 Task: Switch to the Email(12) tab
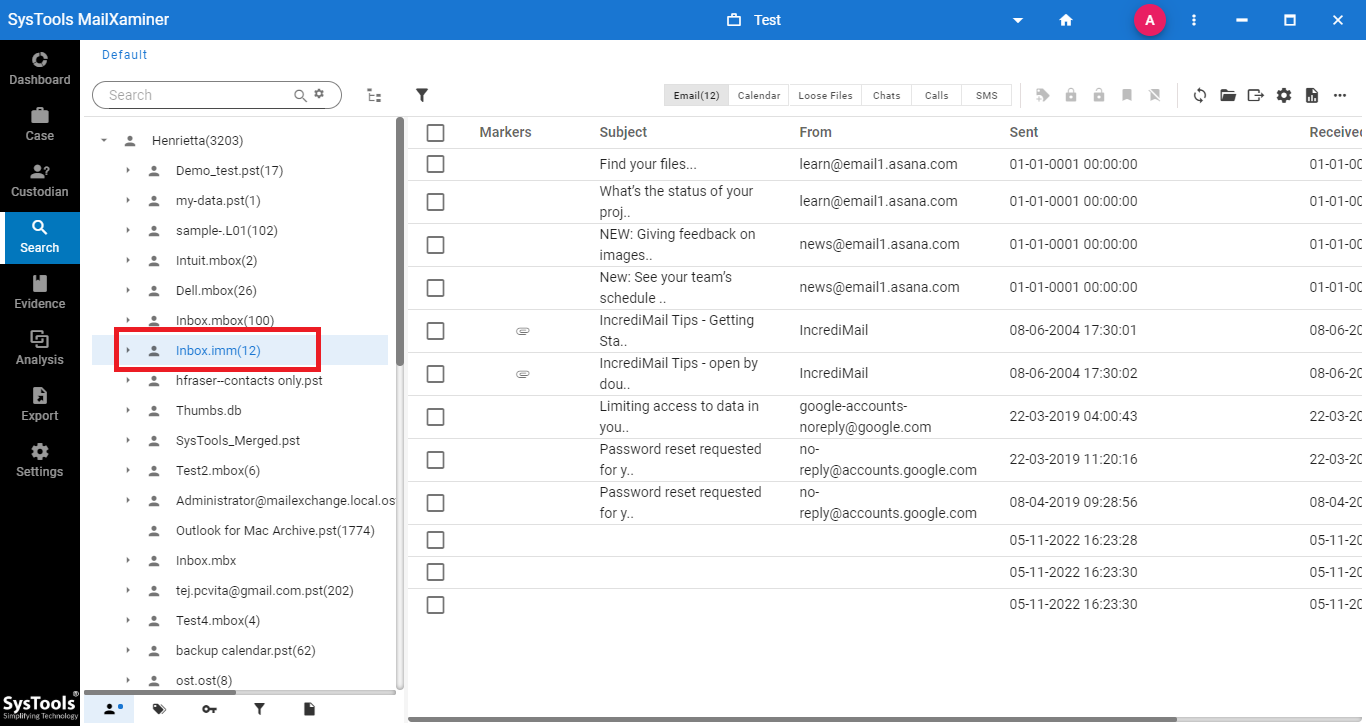click(696, 95)
